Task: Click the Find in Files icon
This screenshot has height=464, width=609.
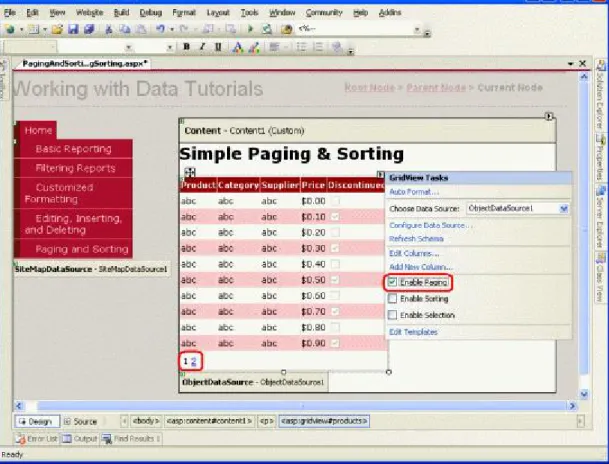Action: point(287,29)
